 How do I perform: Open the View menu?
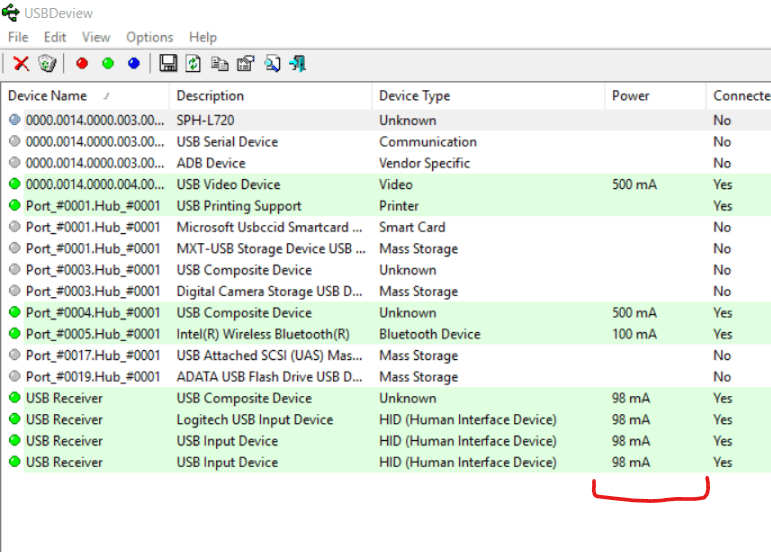(x=96, y=37)
